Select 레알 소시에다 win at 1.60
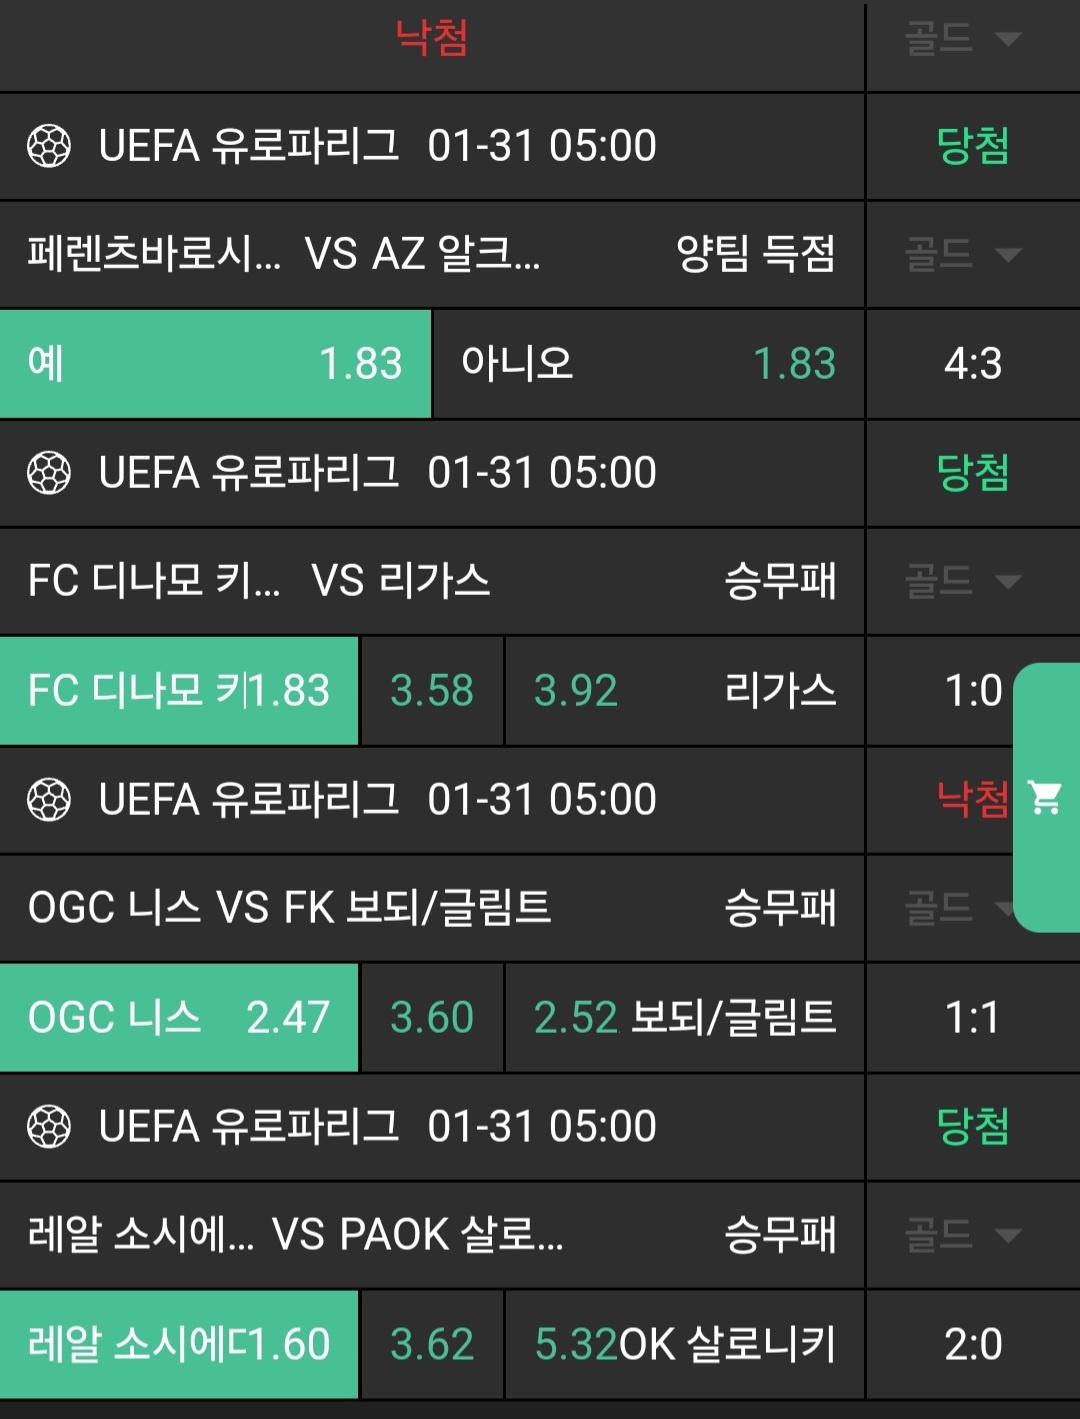 click(179, 1345)
